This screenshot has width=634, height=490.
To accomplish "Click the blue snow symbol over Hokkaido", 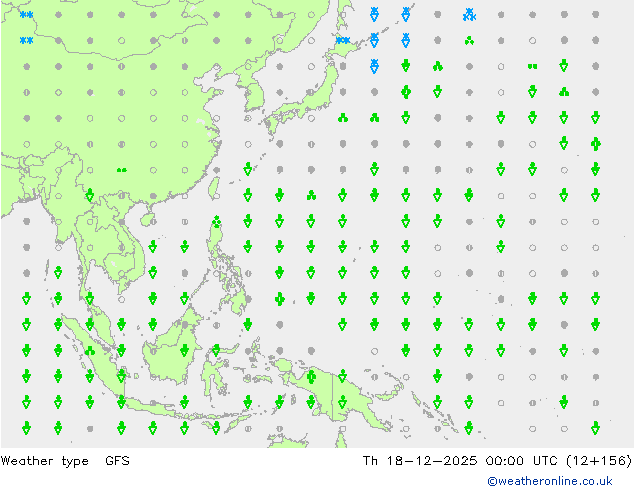I will coord(343,40).
